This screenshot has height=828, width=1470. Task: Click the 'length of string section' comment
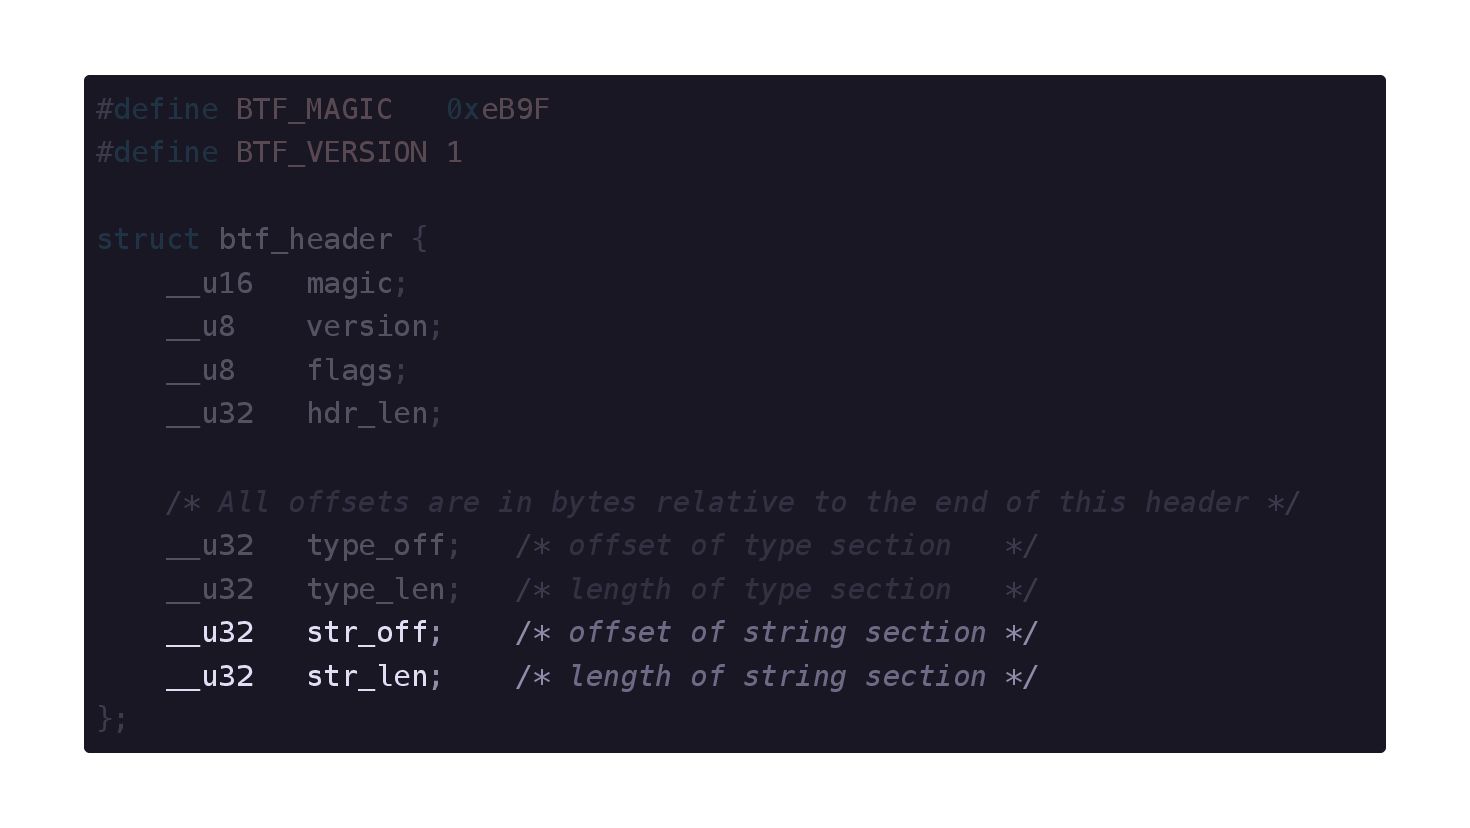777,677
